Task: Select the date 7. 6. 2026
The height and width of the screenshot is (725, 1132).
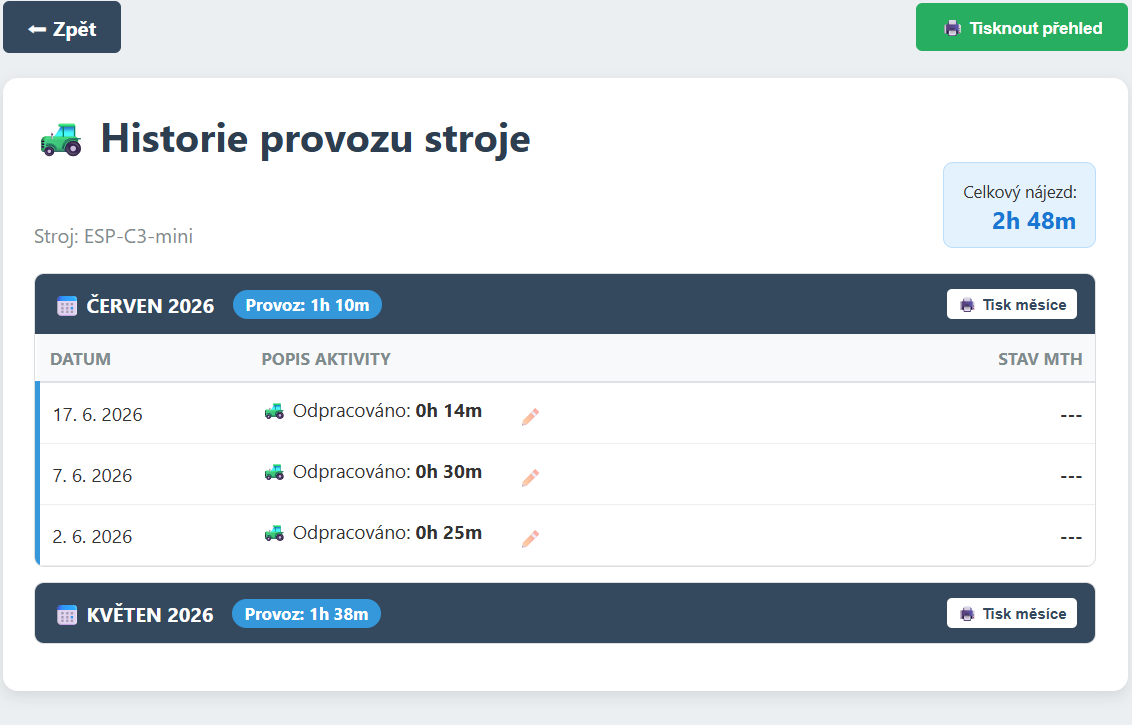Action: (92, 476)
